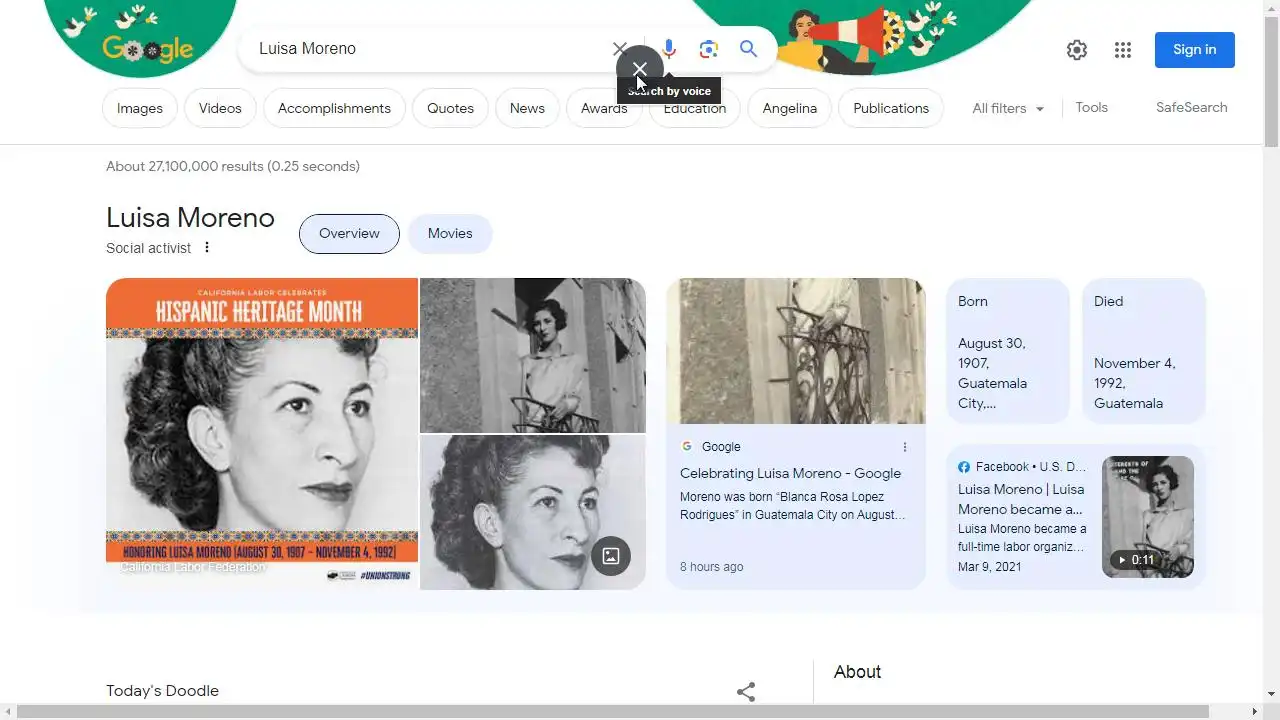This screenshot has height=720, width=1280.
Task: Open quick settings gear icon
Action: [1077, 50]
